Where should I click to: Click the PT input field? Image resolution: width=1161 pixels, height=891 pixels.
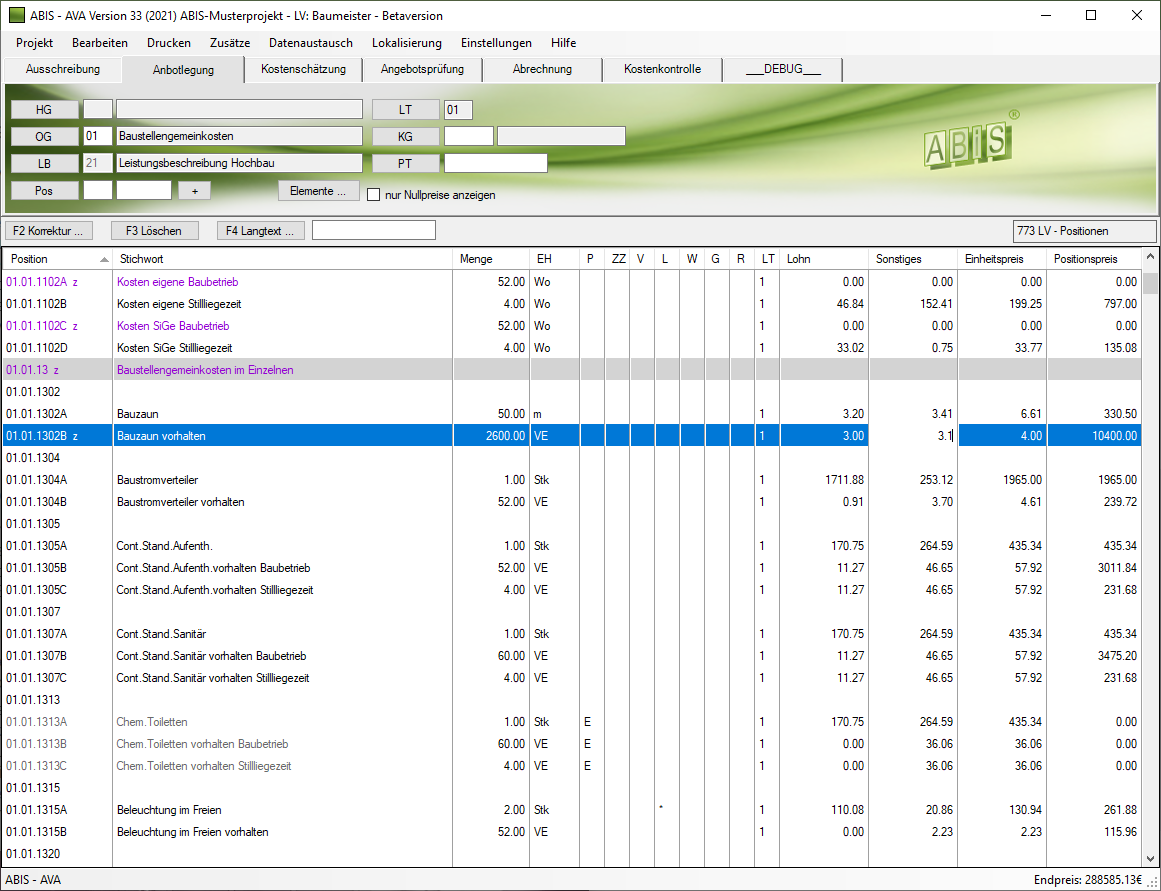click(495, 163)
